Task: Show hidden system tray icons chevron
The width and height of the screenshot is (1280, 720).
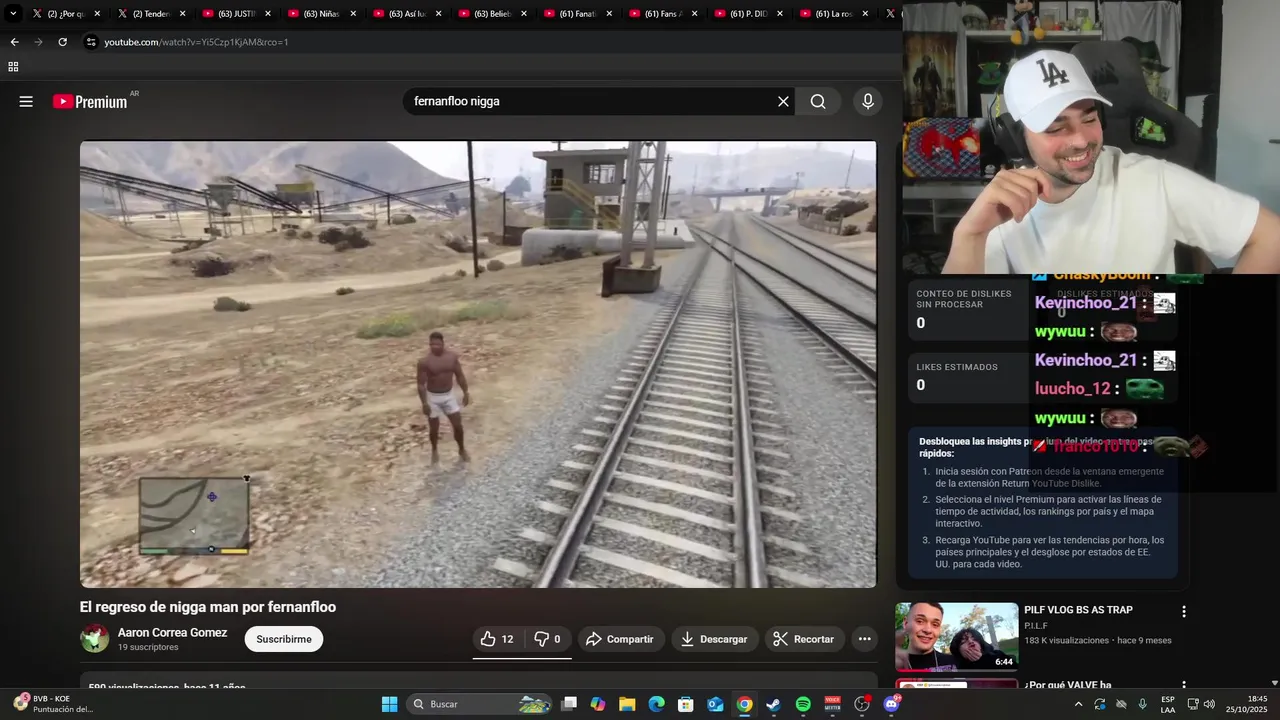Action: pyautogui.click(x=1078, y=704)
